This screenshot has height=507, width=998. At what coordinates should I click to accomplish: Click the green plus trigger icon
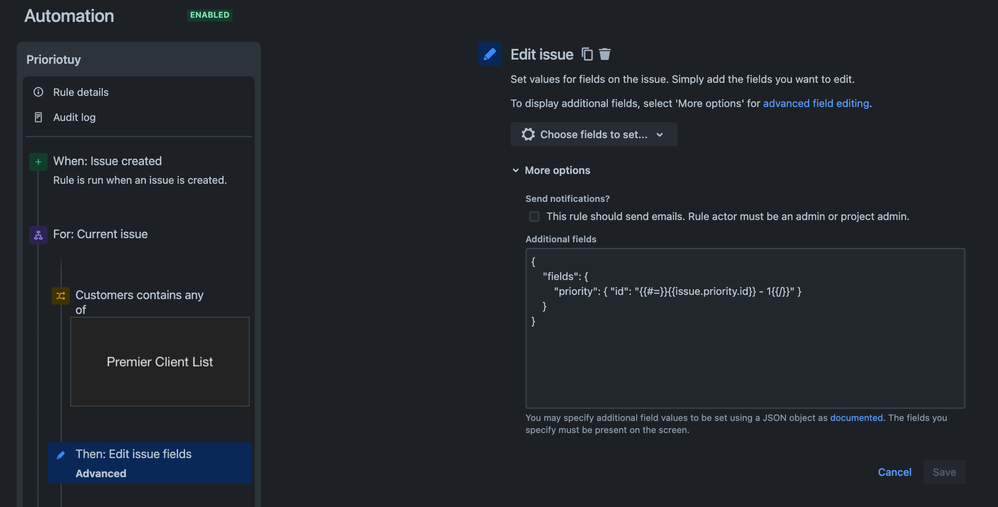(x=38, y=162)
